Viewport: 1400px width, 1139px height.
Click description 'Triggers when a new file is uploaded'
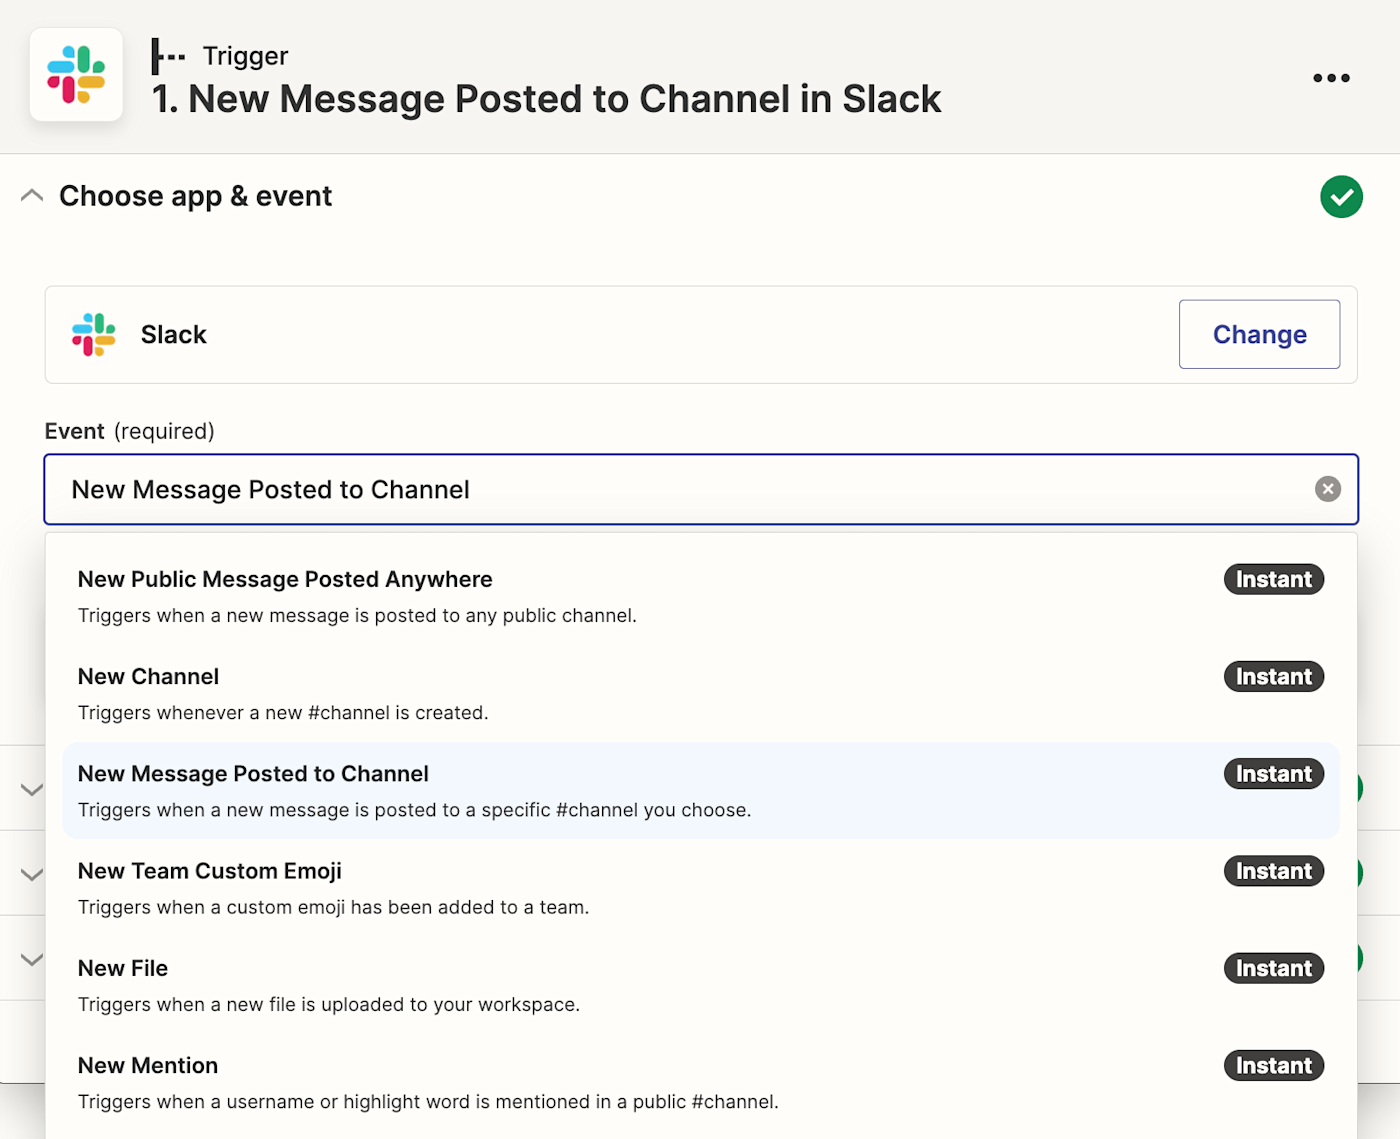[329, 1005]
